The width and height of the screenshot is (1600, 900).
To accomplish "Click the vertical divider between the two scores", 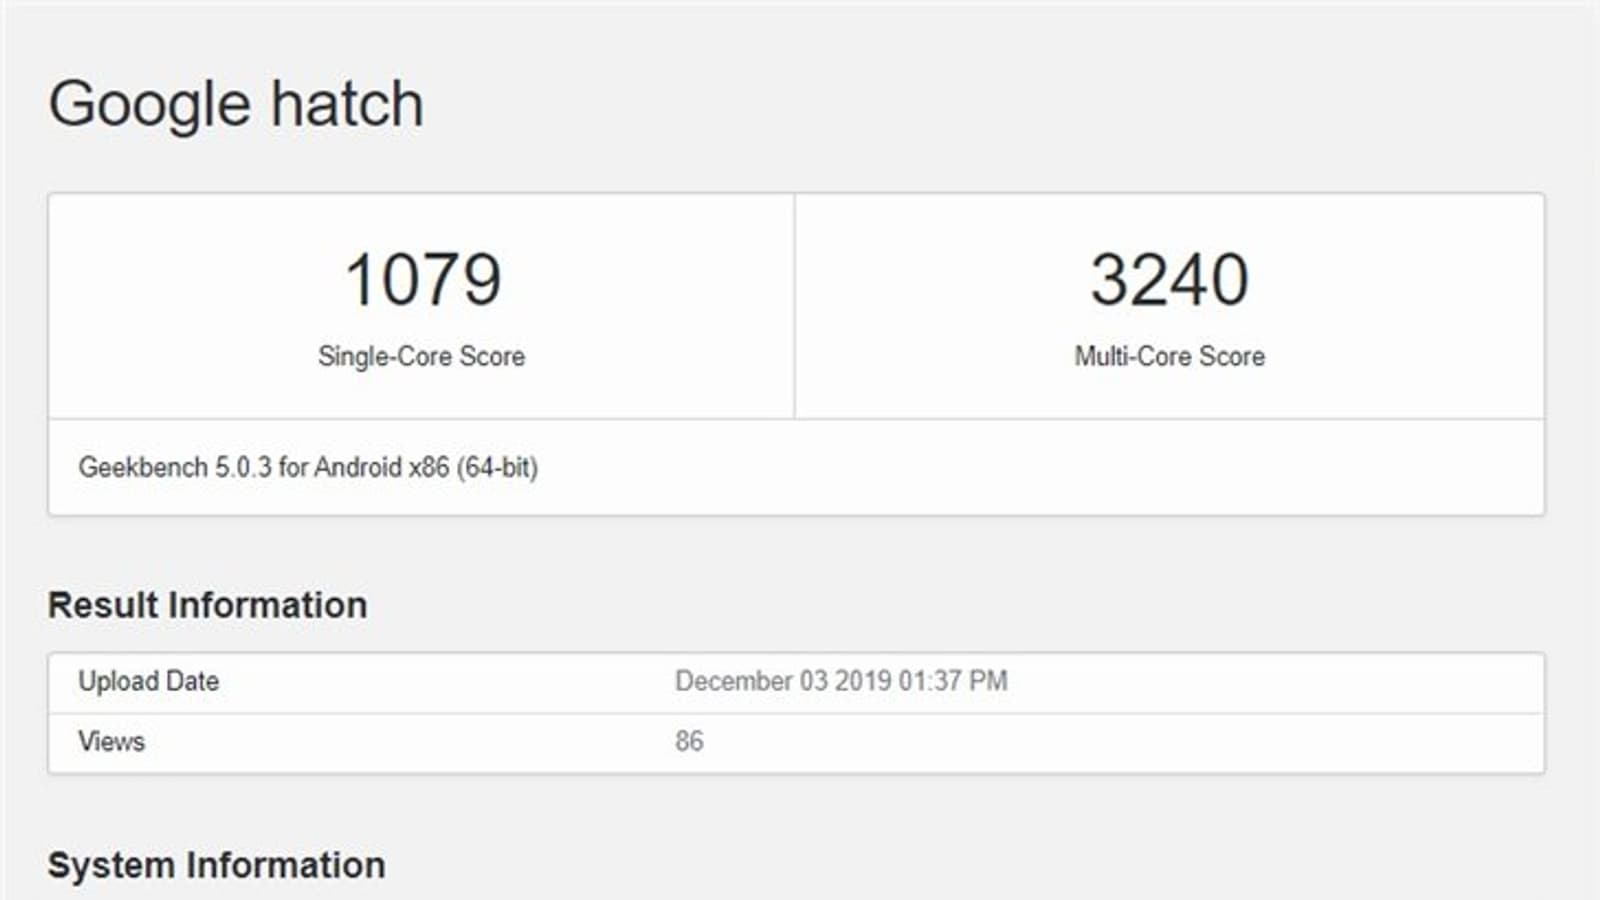I will pyautogui.click(x=794, y=306).
